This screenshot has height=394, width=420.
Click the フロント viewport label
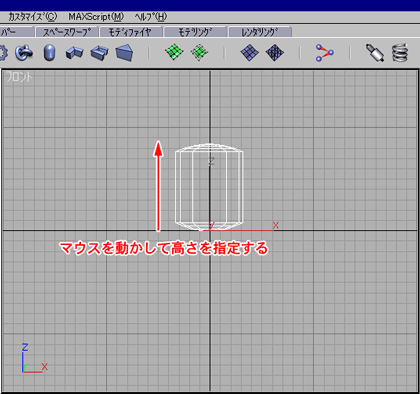coord(19,77)
